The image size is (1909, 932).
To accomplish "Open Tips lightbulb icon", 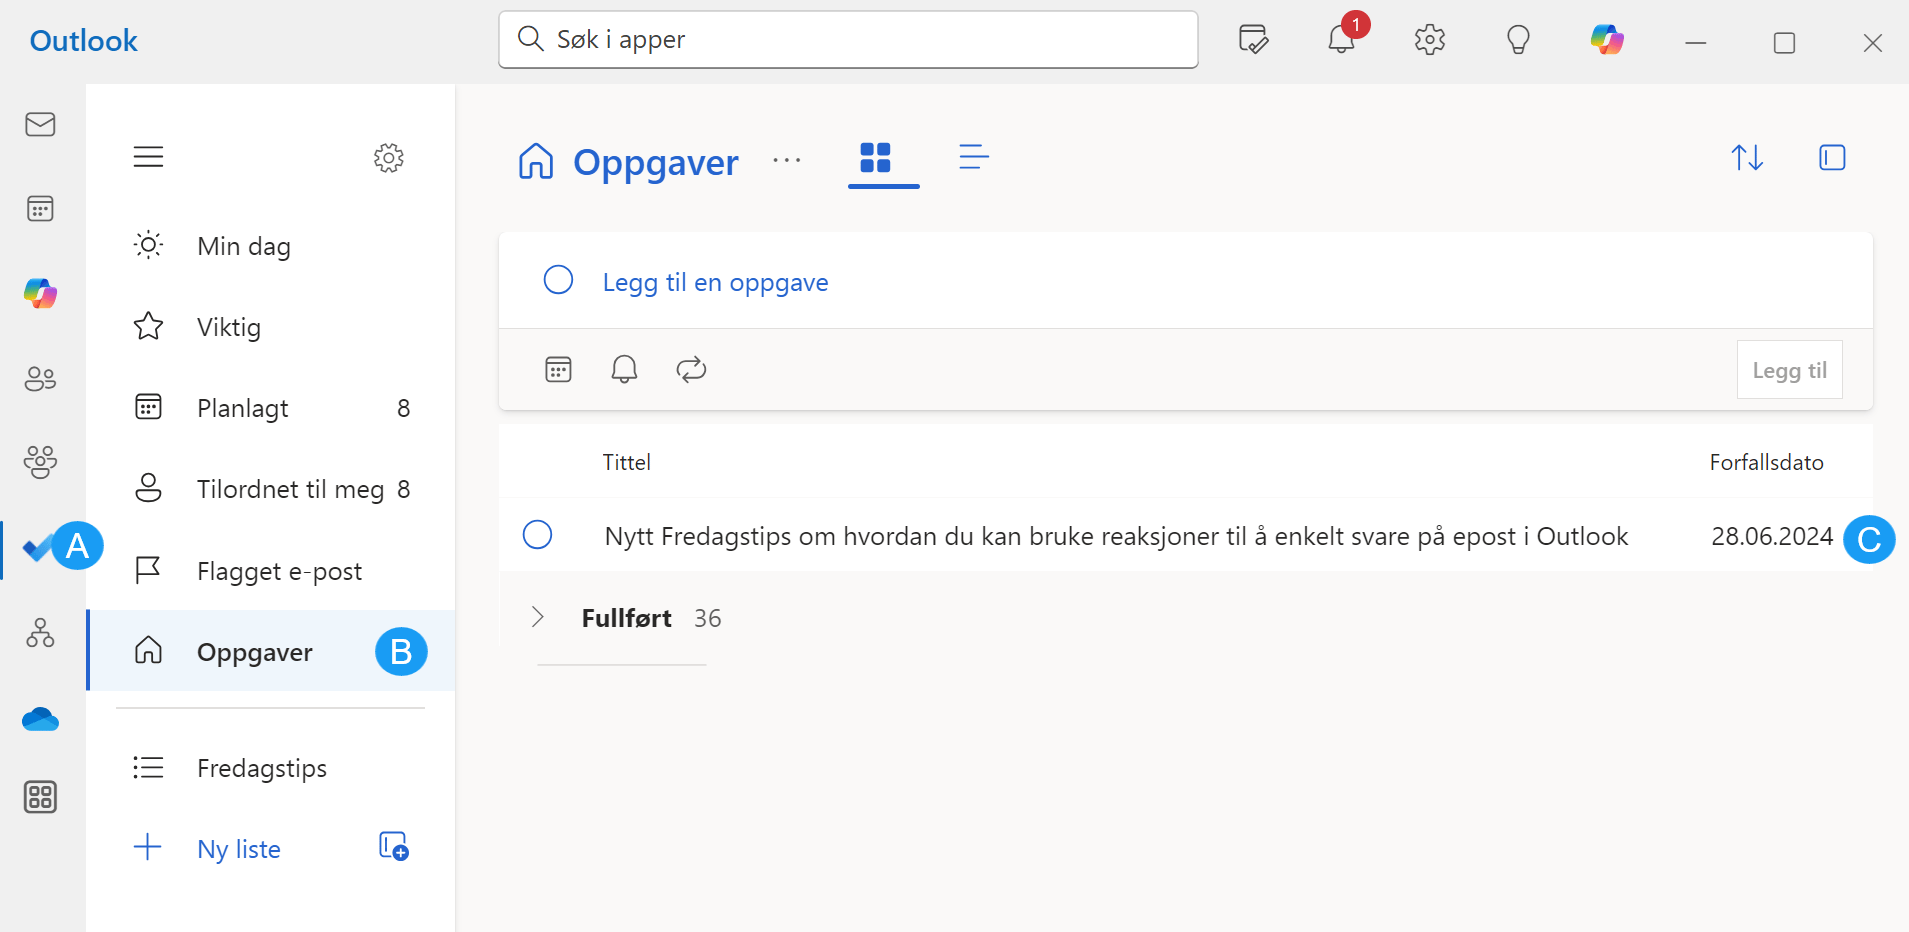I will click(x=1518, y=40).
